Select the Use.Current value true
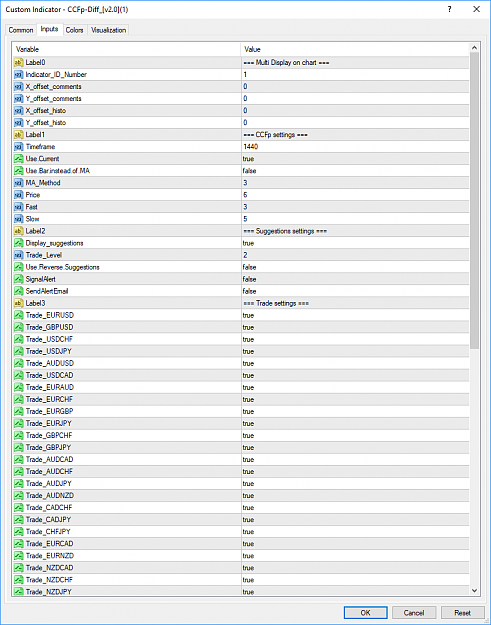Screen dimensions: 491x625 pyautogui.click(x=248, y=159)
